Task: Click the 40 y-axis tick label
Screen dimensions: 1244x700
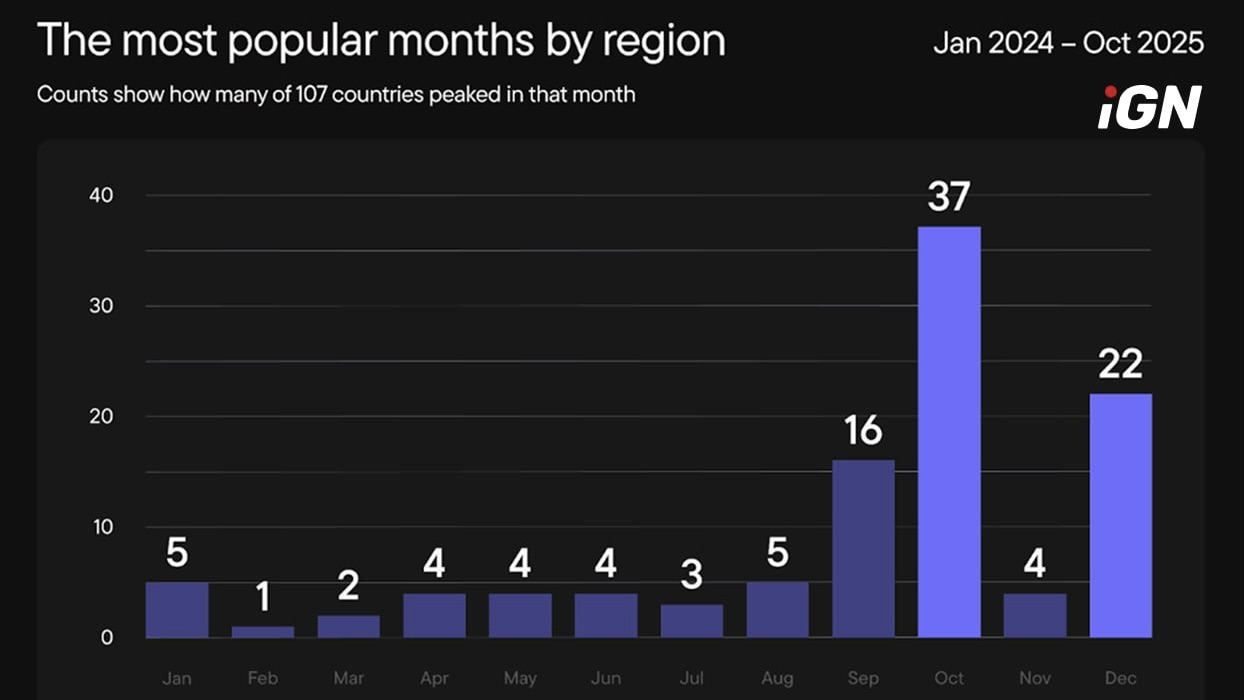Action: coord(100,195)
